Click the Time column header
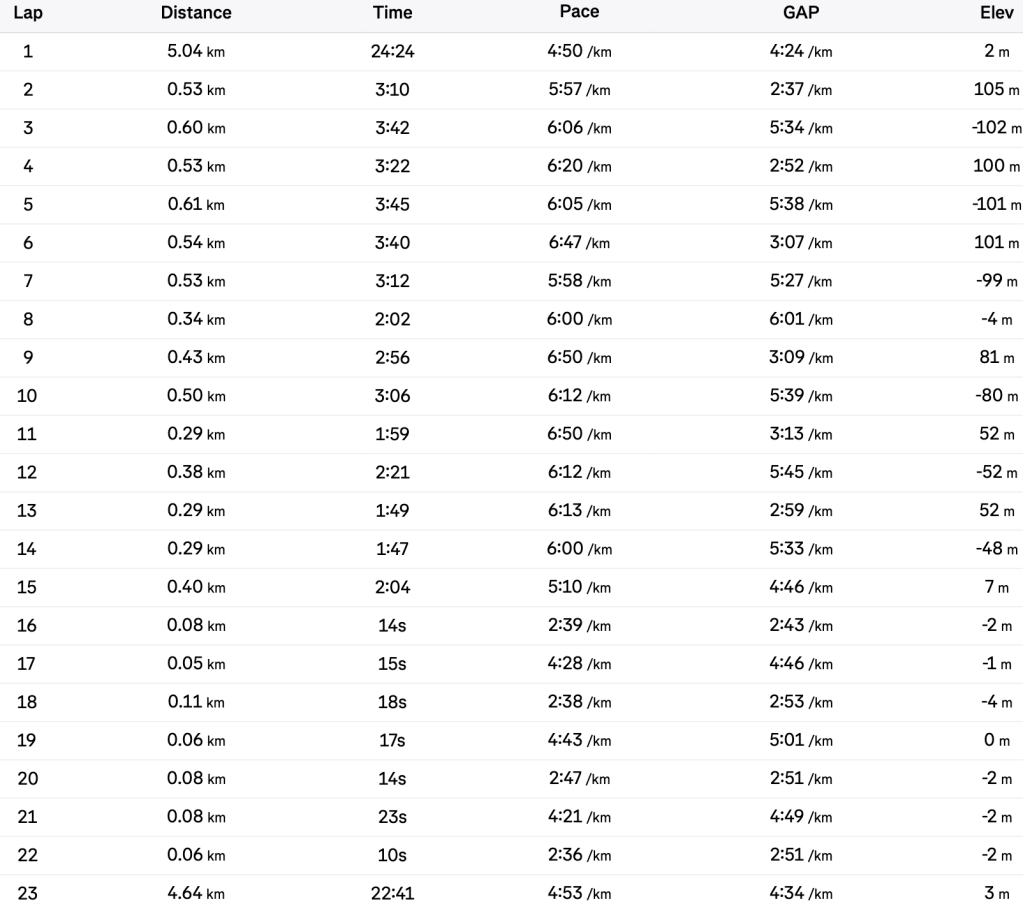 tap(392, 13)
